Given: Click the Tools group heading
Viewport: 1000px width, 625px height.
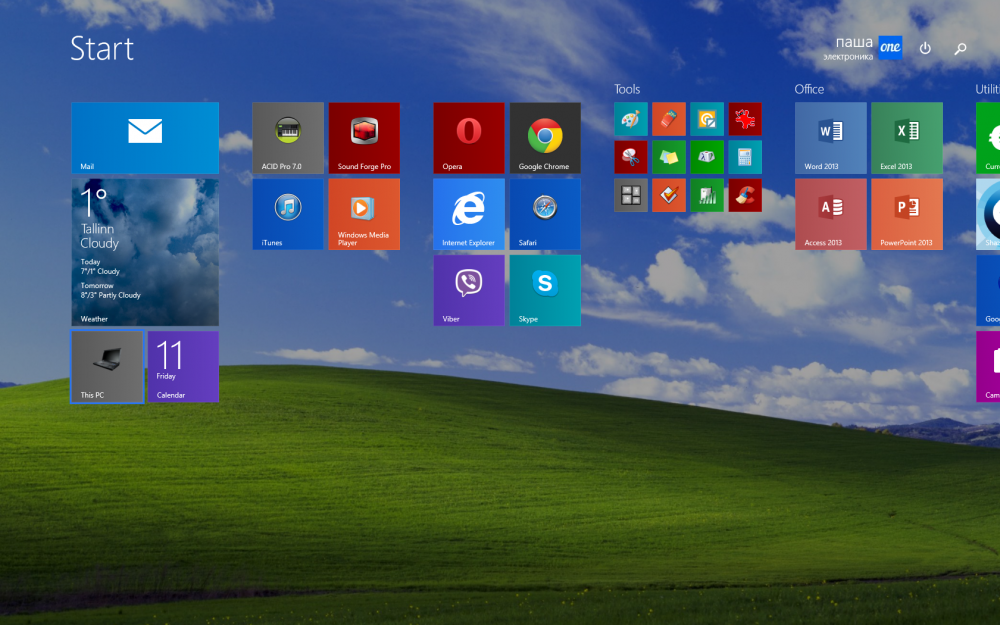Looking at the screenshot, I should (627, 89).
